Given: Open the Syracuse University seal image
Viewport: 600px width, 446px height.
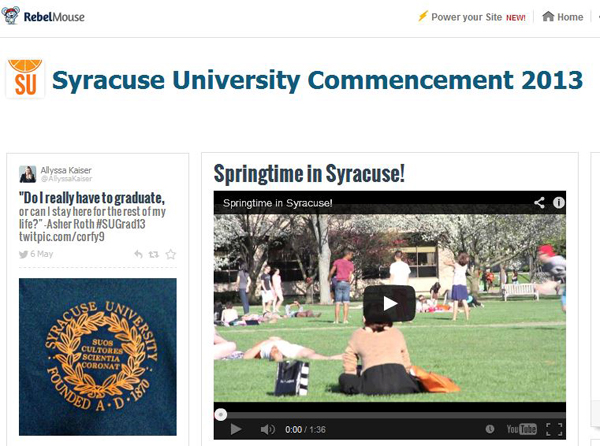Looking at the screenshot, I should (x=98, y=356).
